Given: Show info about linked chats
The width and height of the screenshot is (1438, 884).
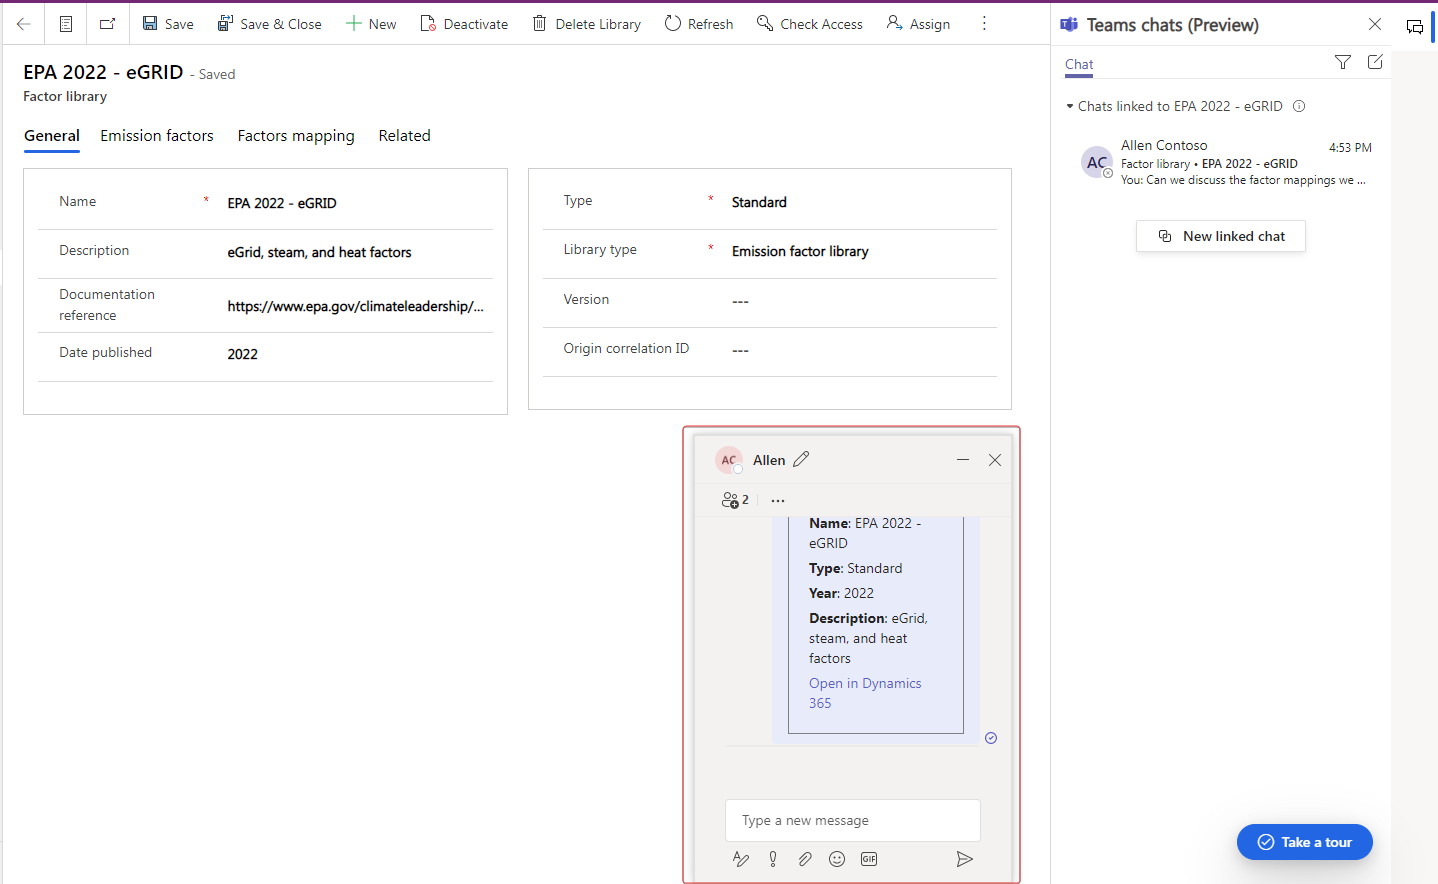Looking at the screenshot, I should pyautogui.click(x=1299, y=106).
